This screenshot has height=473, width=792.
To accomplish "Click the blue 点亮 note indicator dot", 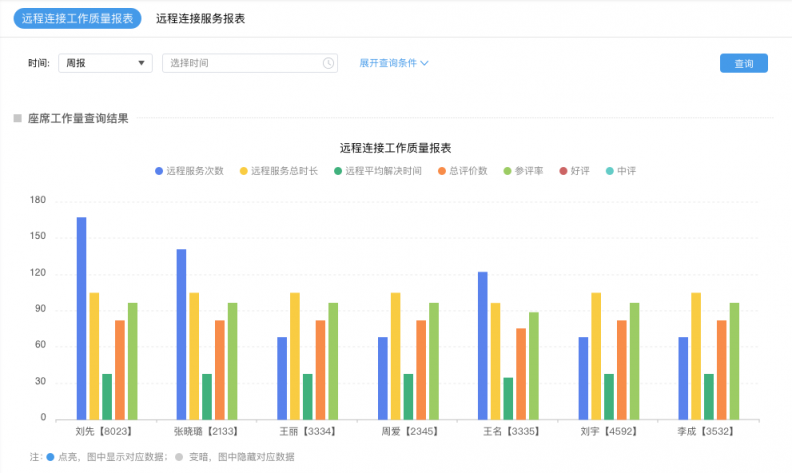I will click(50, 457).
